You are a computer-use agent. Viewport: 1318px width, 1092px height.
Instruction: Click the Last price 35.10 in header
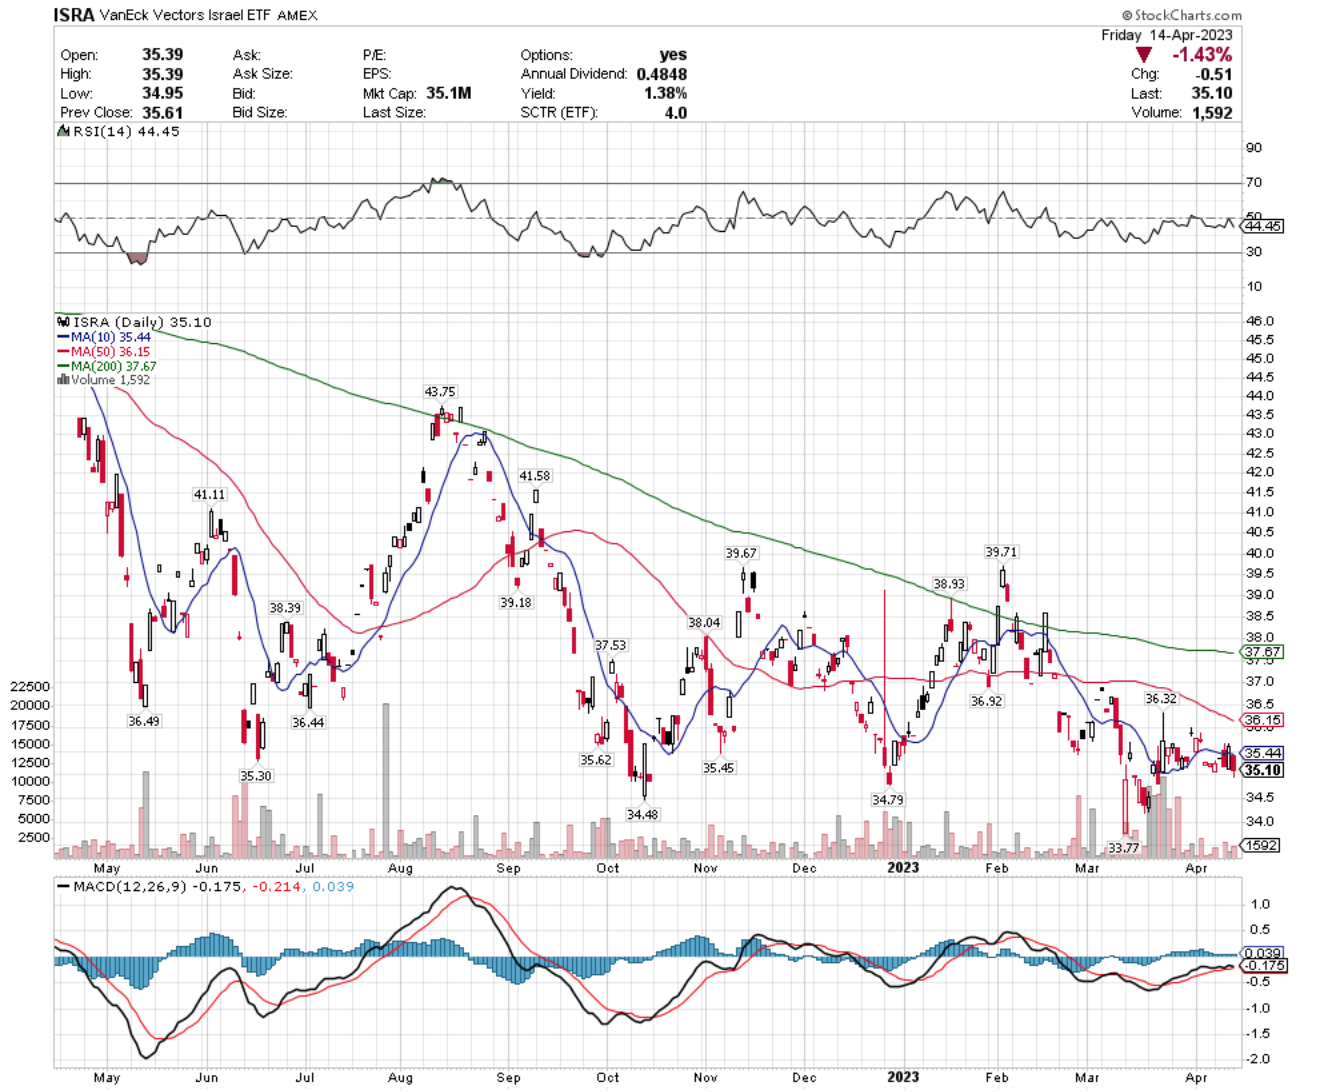(1212, 93)
